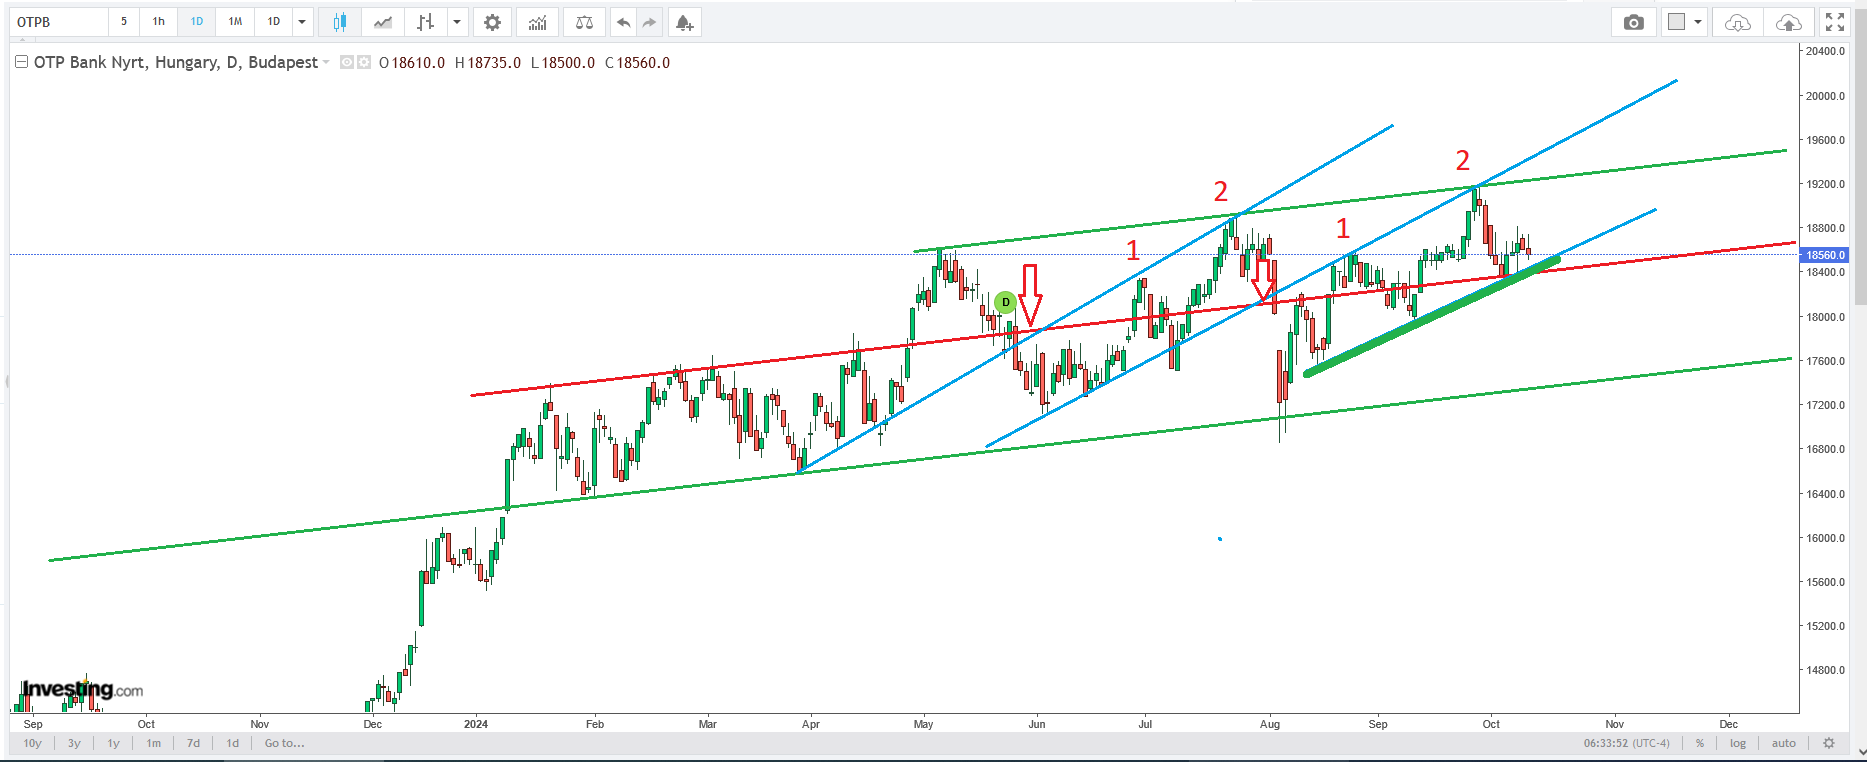Click the 20000.0 price axis label
Image resolution: width=1867 pixels, height=762 pixels.
(x=1826, y=96)
